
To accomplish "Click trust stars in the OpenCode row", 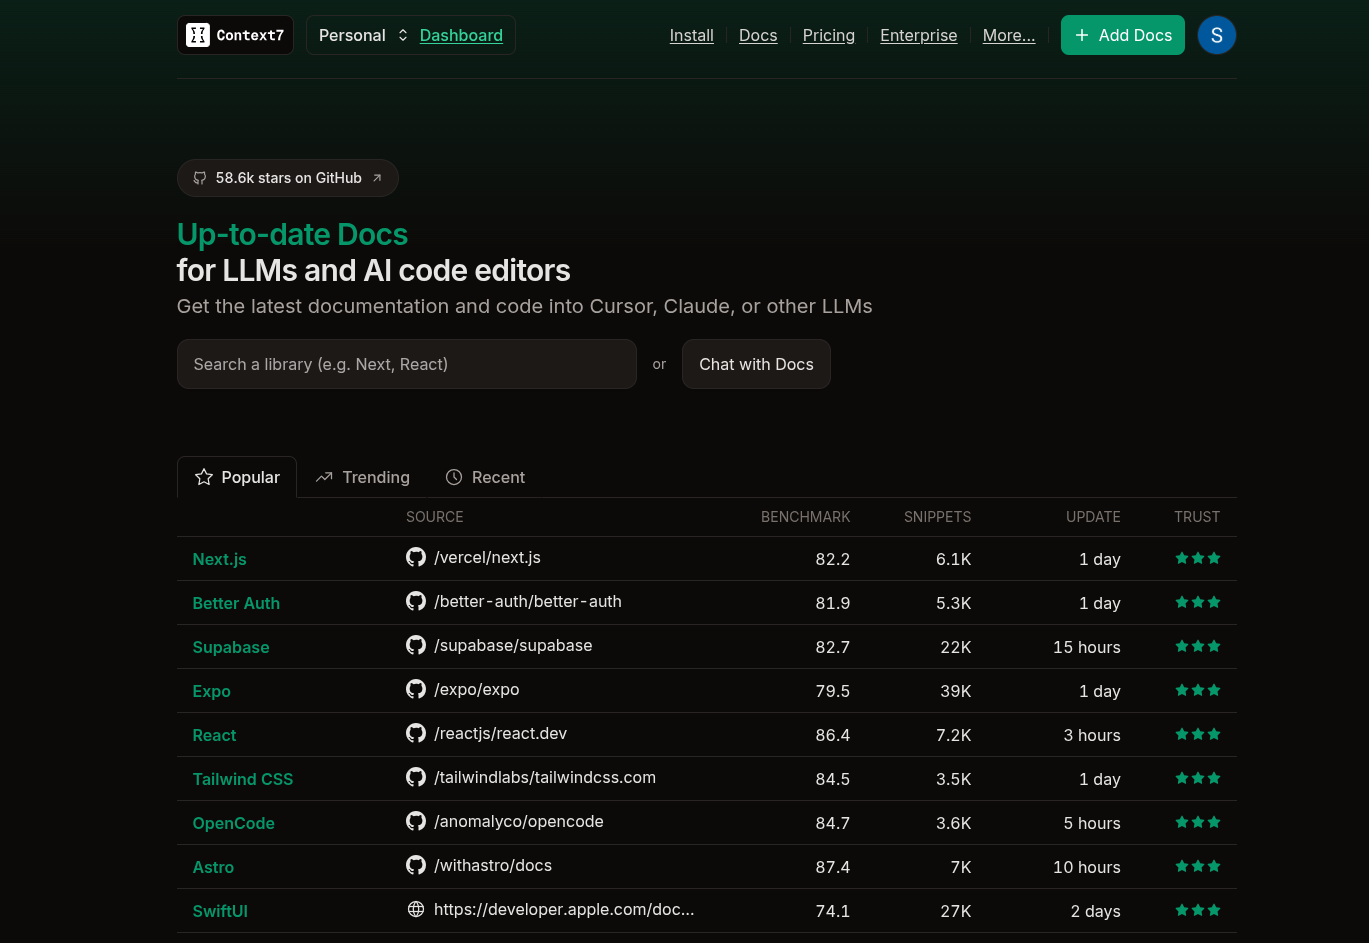I will click(1198, 822).
